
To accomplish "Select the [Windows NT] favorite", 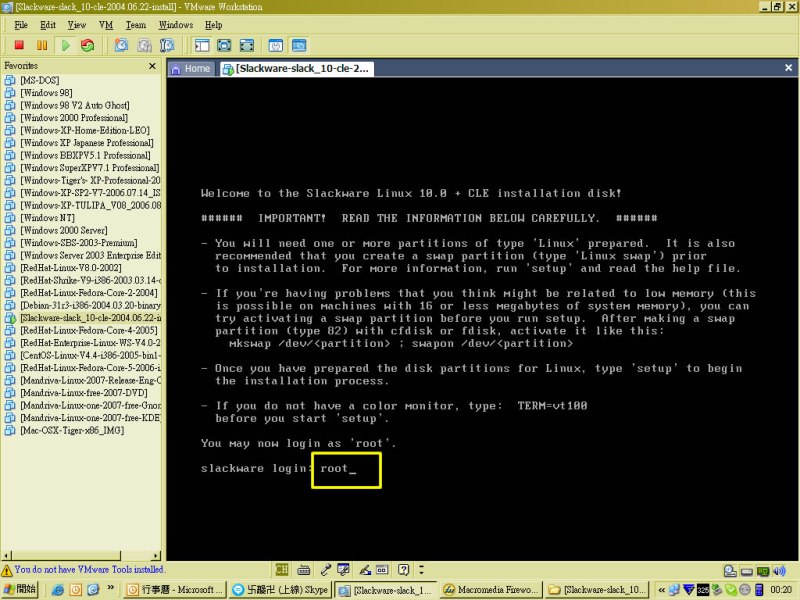I will tap(47, 217).
